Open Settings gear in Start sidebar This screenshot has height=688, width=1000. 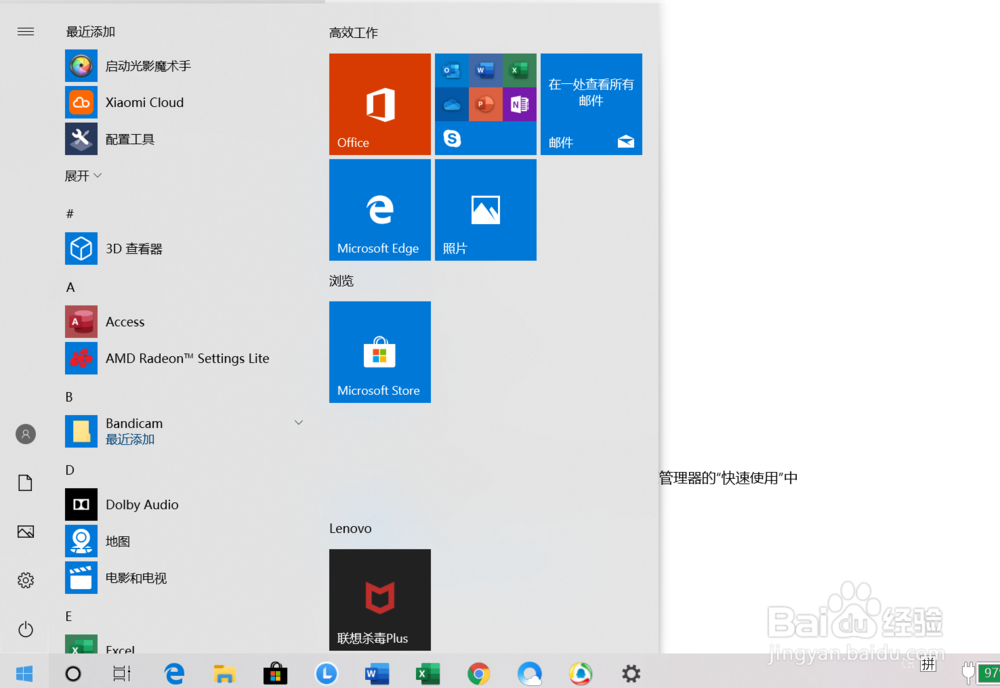pos(26,580)
